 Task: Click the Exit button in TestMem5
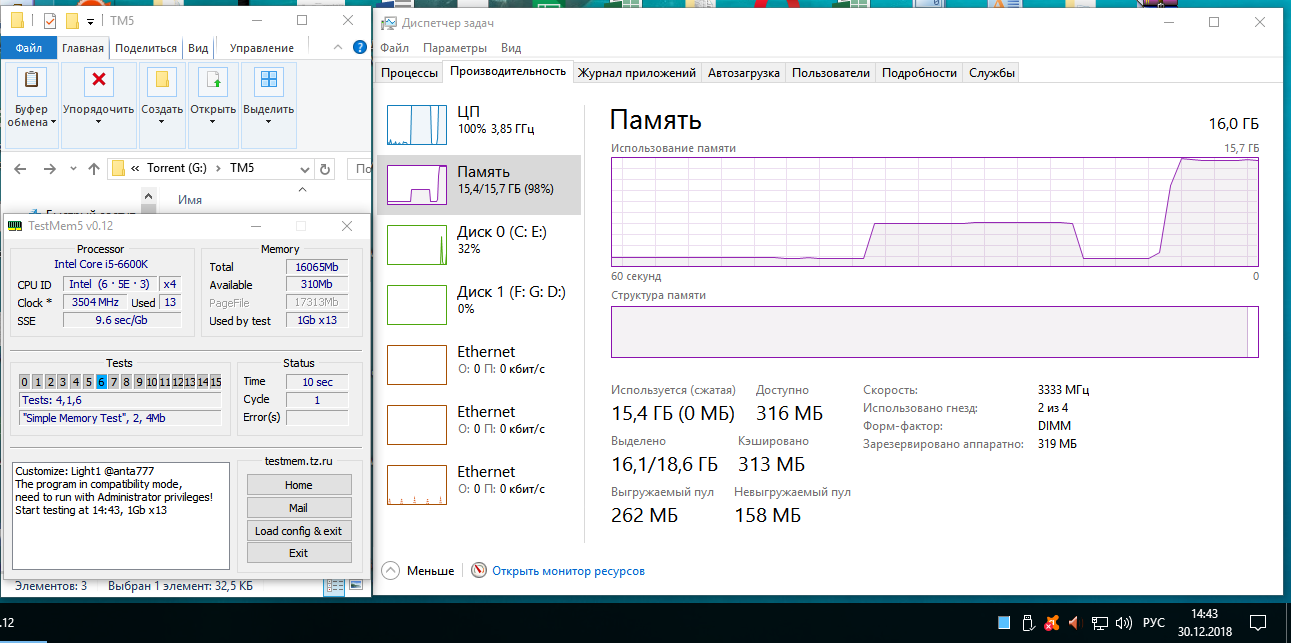click(x=299, y=553)
